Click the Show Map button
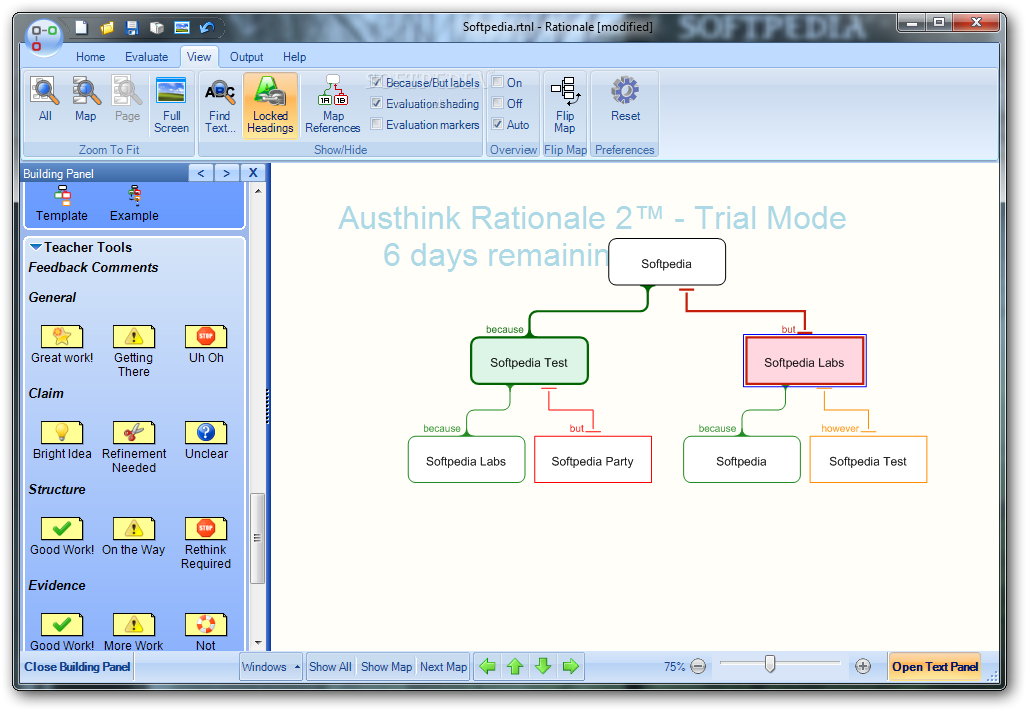This screenshot has height=711, width=1027. [x=386, y=666]
